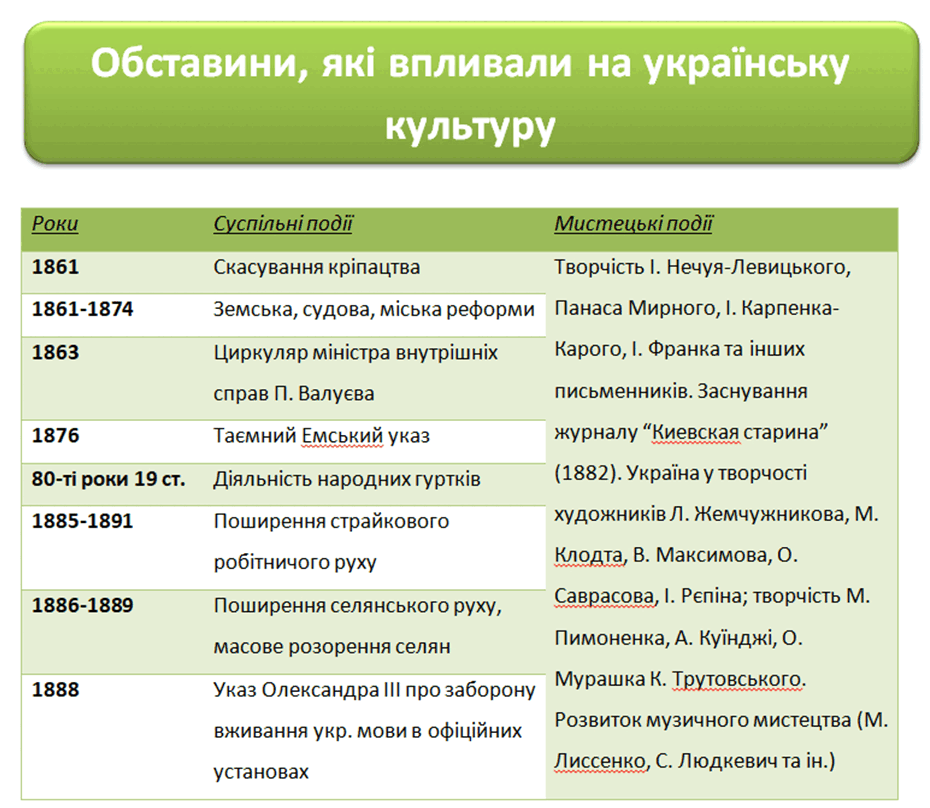Select the "Мистецькі події" column header
The width and height of the screenshot is (930, 808).
(x=633, y=224)
